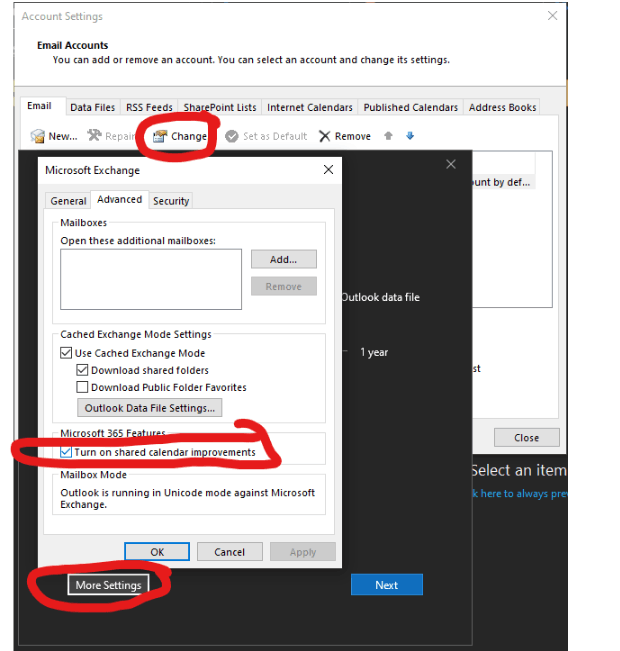Click the Add... mailbox button
This screenshot has height=651, width=620.
pyautogui.click(x=284, y=259)
